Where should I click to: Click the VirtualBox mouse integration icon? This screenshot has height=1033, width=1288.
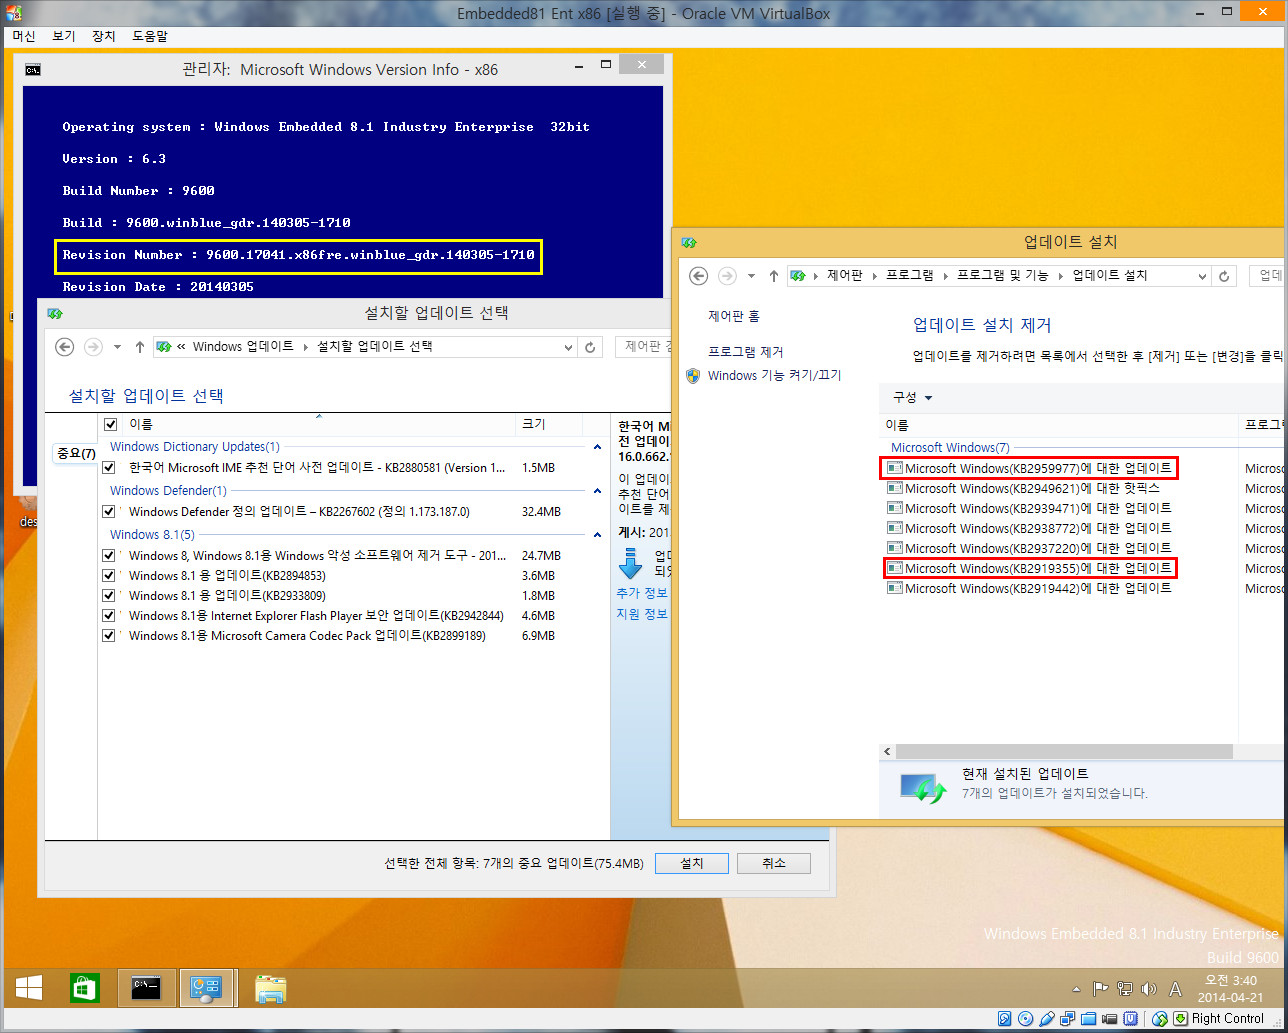tap(1160, 1019)
